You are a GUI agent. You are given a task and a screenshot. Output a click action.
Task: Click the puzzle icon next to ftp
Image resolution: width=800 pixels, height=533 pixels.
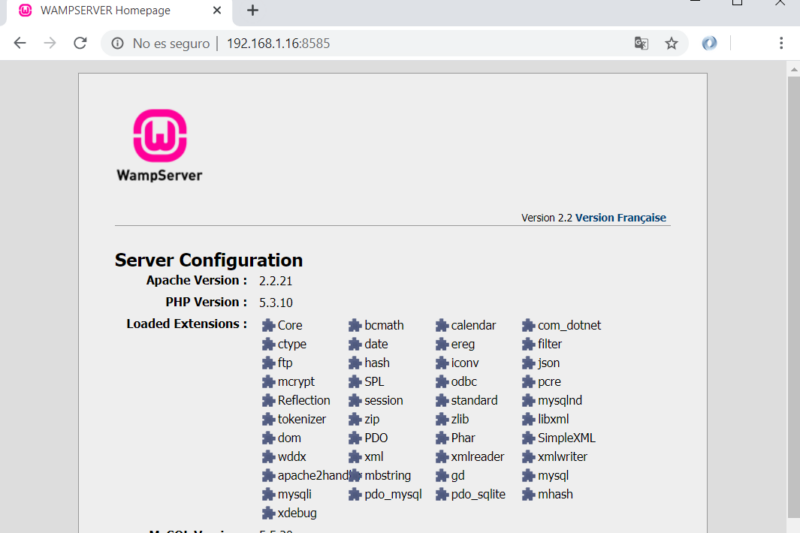click(x=268, y=363)
